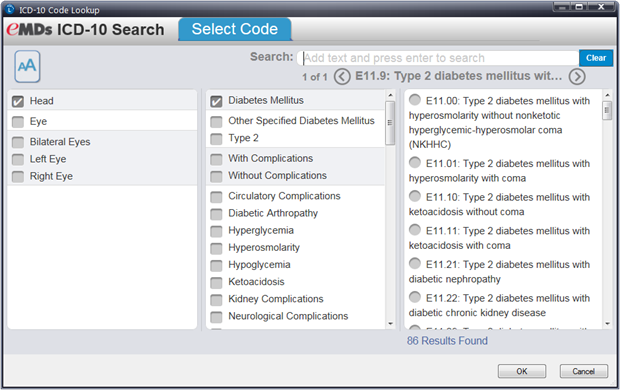The height and width of the screenshot is (390, 620).
Task: Click the Clear search button
Action: [596, 58]
